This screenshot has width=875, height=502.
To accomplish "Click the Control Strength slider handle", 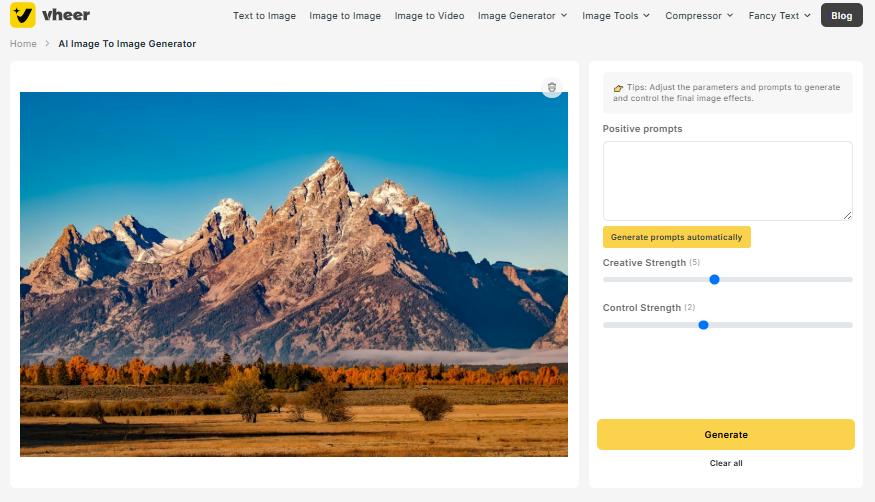I will 704,325.
